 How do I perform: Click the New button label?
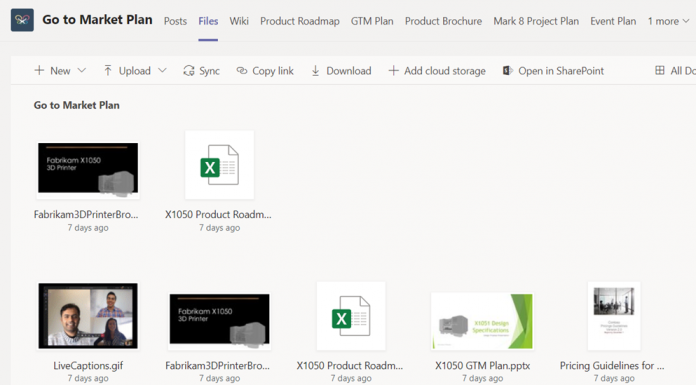(60, 71)
